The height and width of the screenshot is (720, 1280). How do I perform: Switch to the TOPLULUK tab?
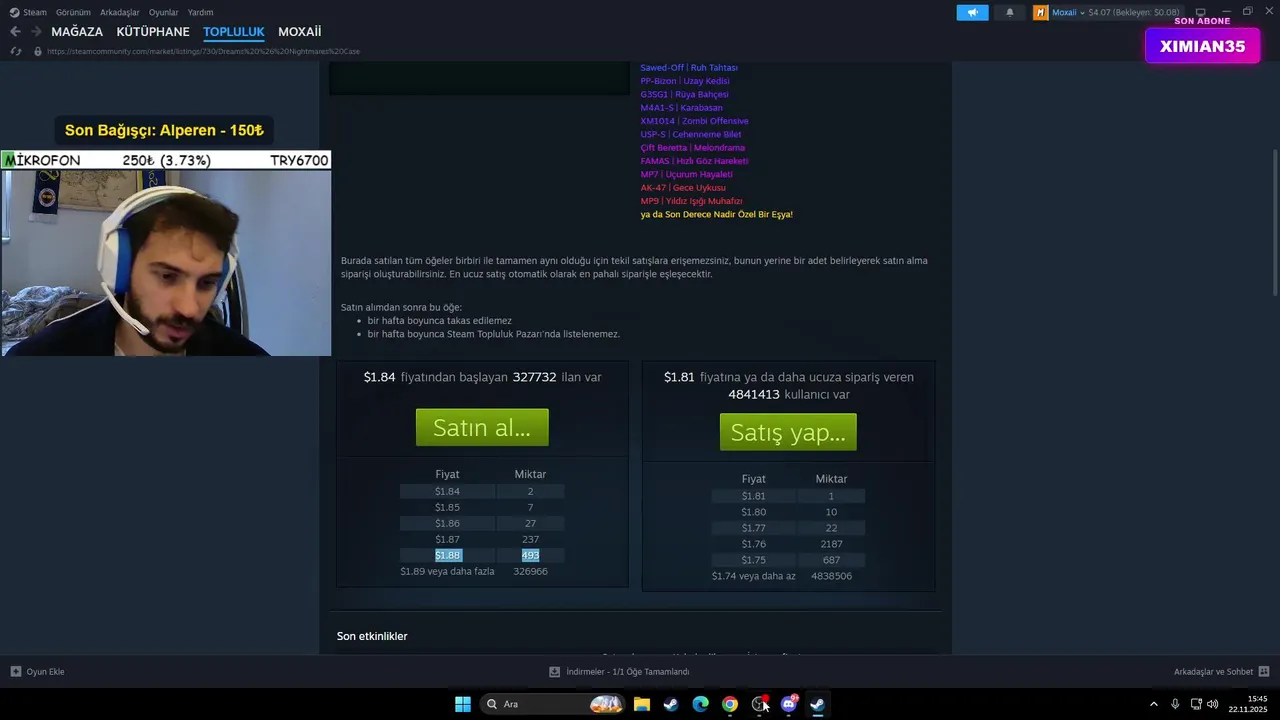[234, 32]
